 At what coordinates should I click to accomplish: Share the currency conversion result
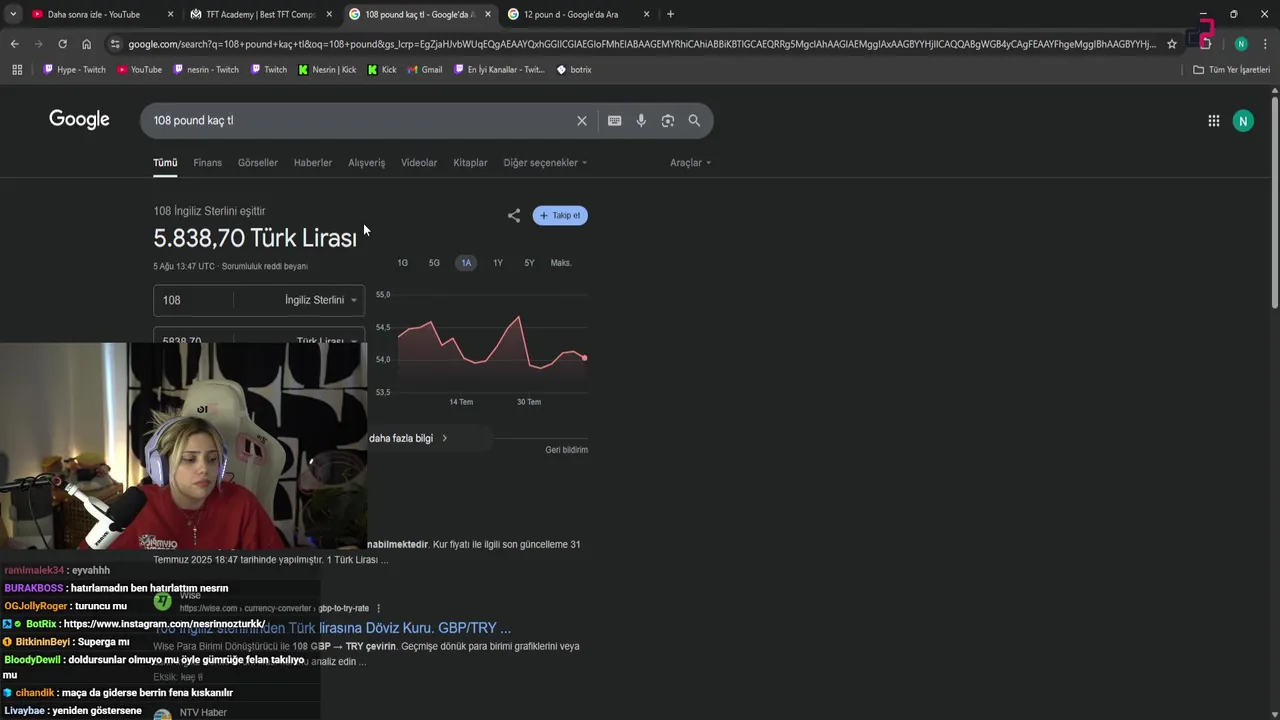pyautogui.click(x=514, y=215)
